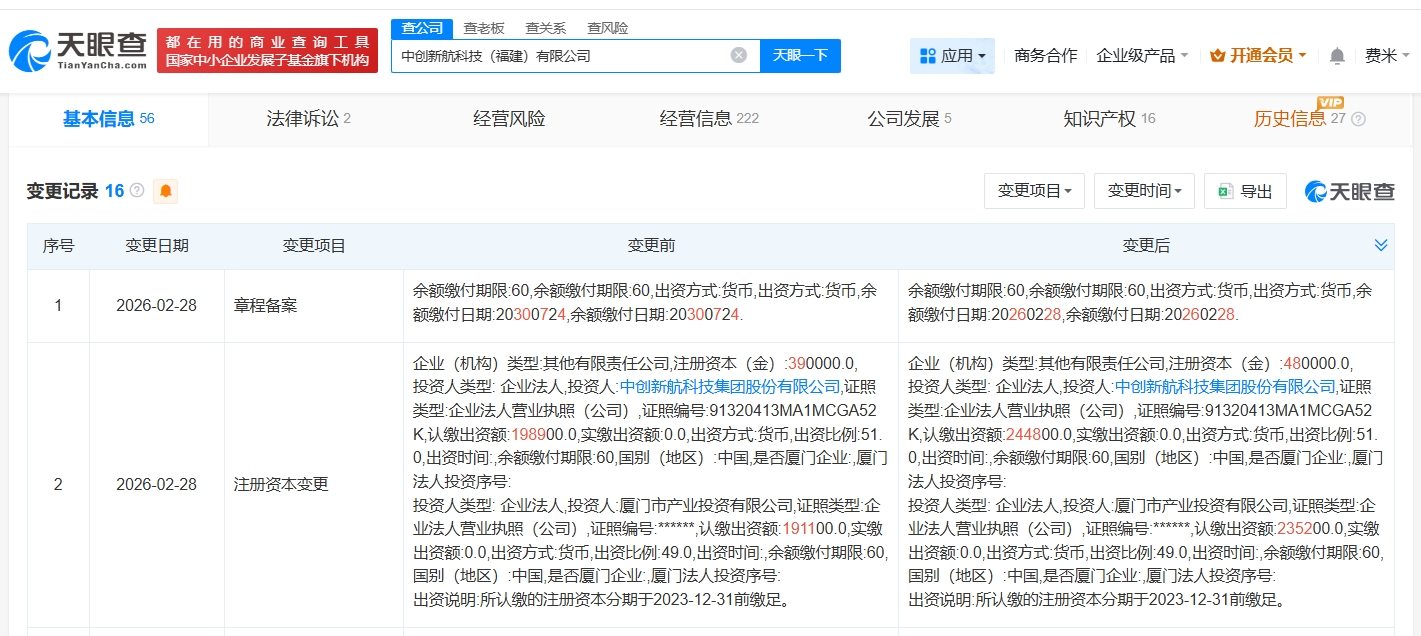Switch to the 法律诉讼 tab
This screenshot has width=1421, height=636.
[x=301, y=119]
